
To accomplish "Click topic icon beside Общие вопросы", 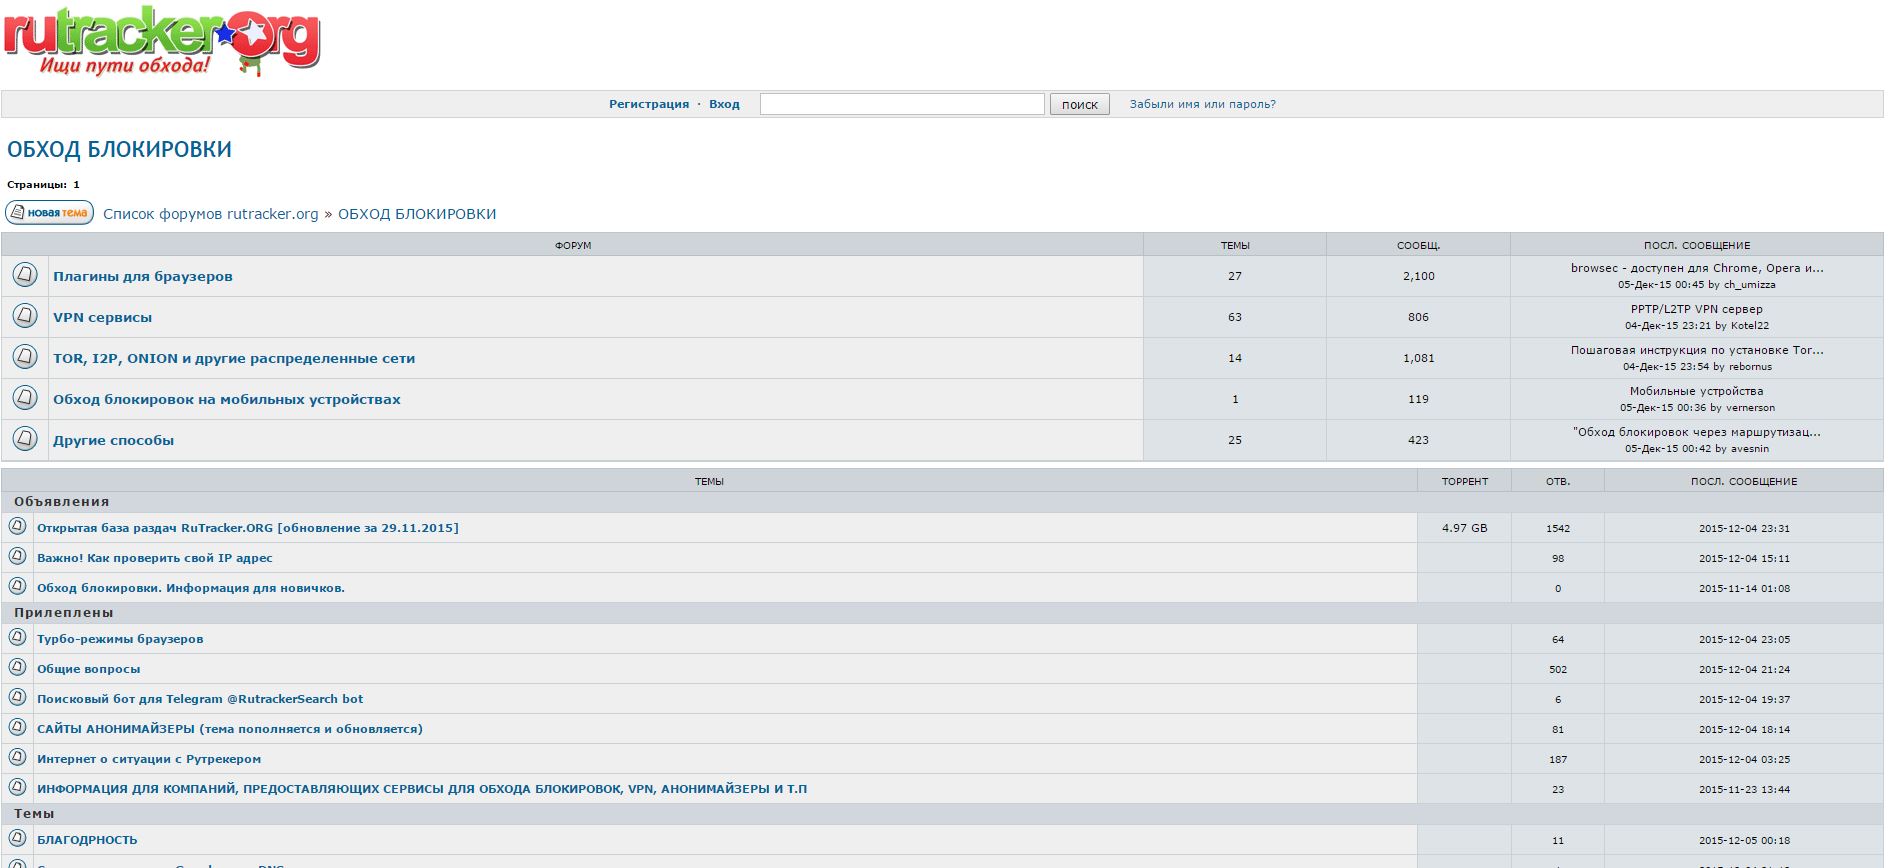I will pyautogui.click(x=17, y=667).
